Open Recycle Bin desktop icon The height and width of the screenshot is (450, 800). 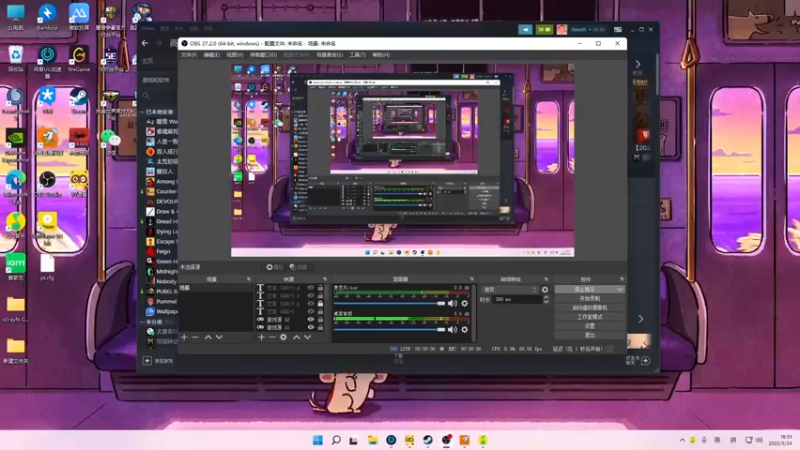pos(15,59)
